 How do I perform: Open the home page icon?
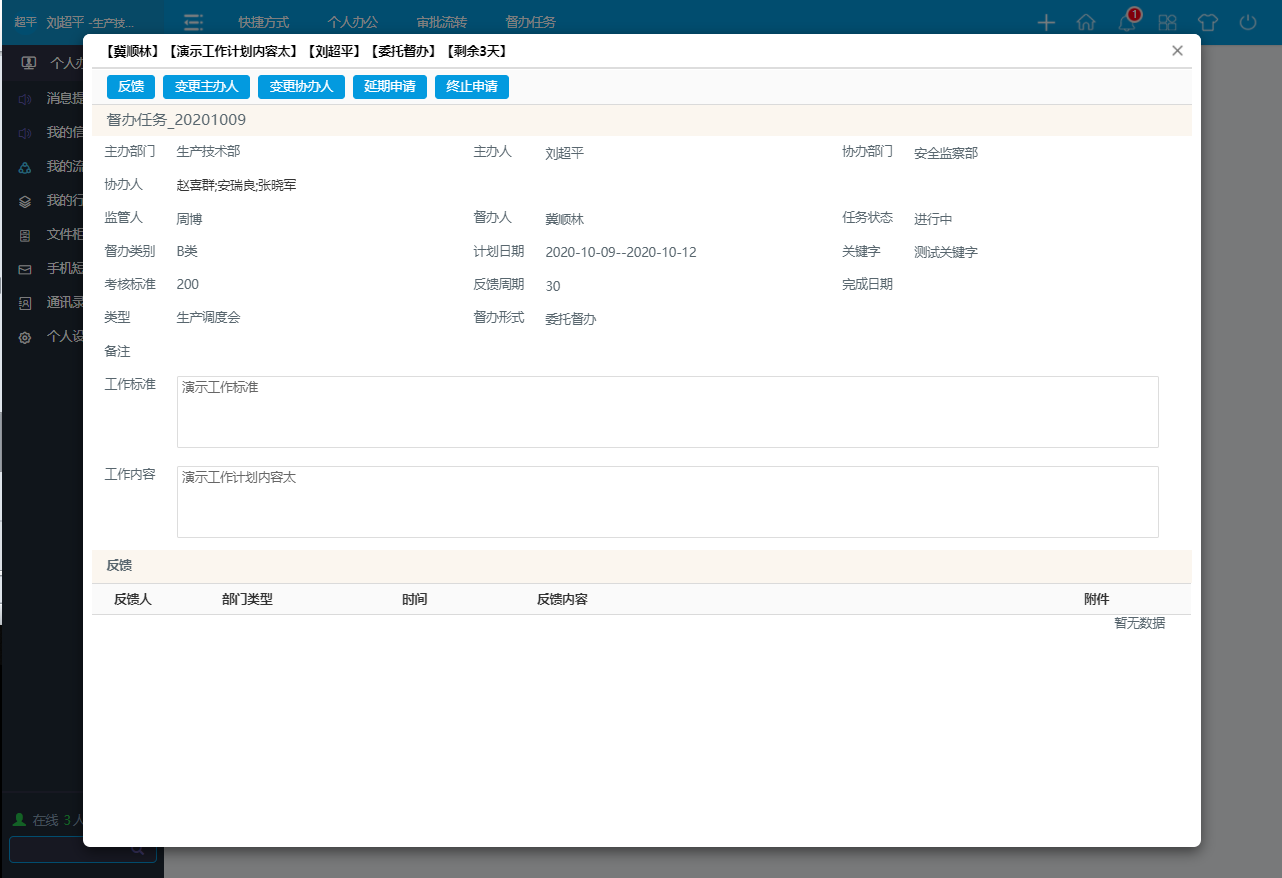click(x=1086, y=22)
